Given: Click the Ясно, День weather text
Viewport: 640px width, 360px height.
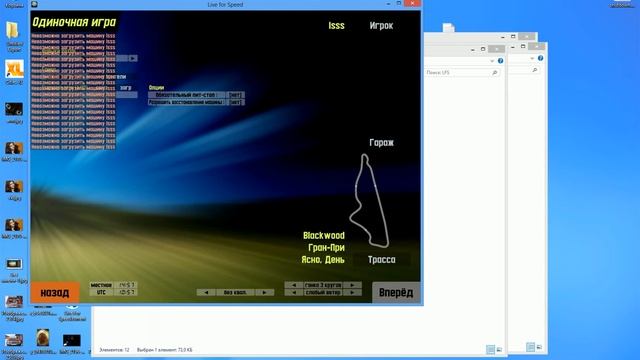Looking at the screenshot, I should (x=322, y=260).
